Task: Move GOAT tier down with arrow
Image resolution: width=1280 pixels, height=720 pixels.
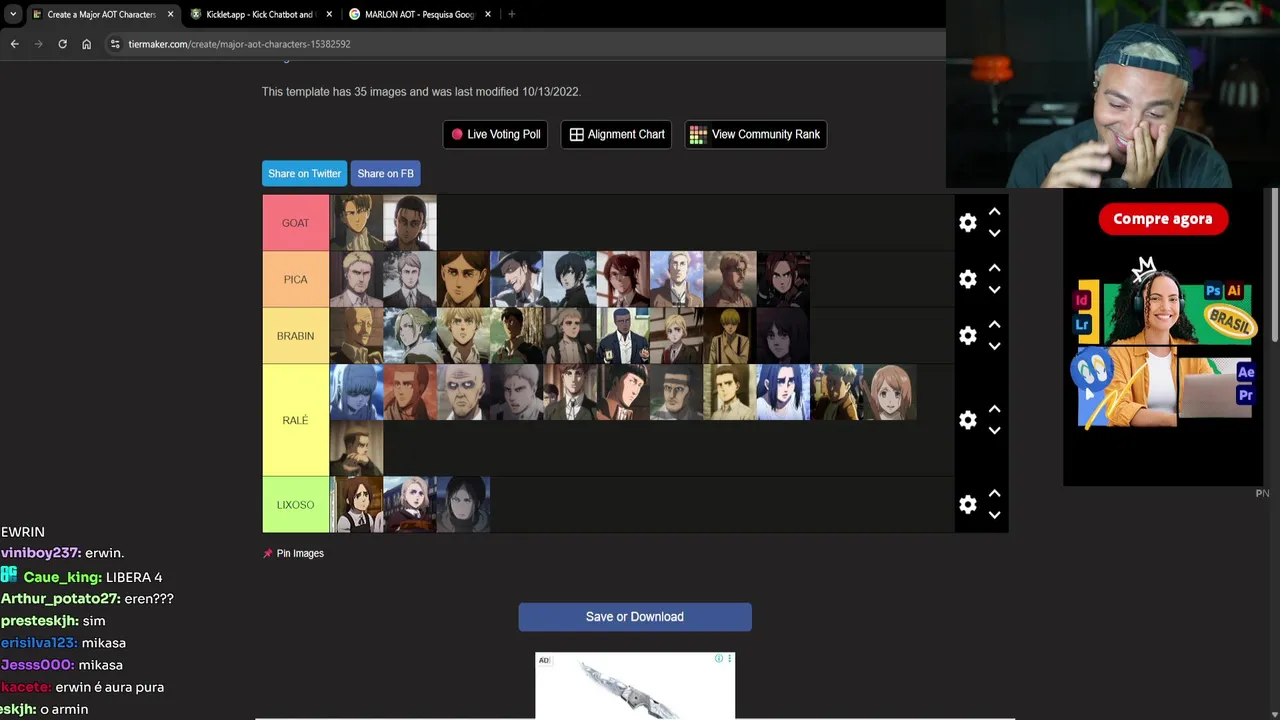Action: [994, 233]
